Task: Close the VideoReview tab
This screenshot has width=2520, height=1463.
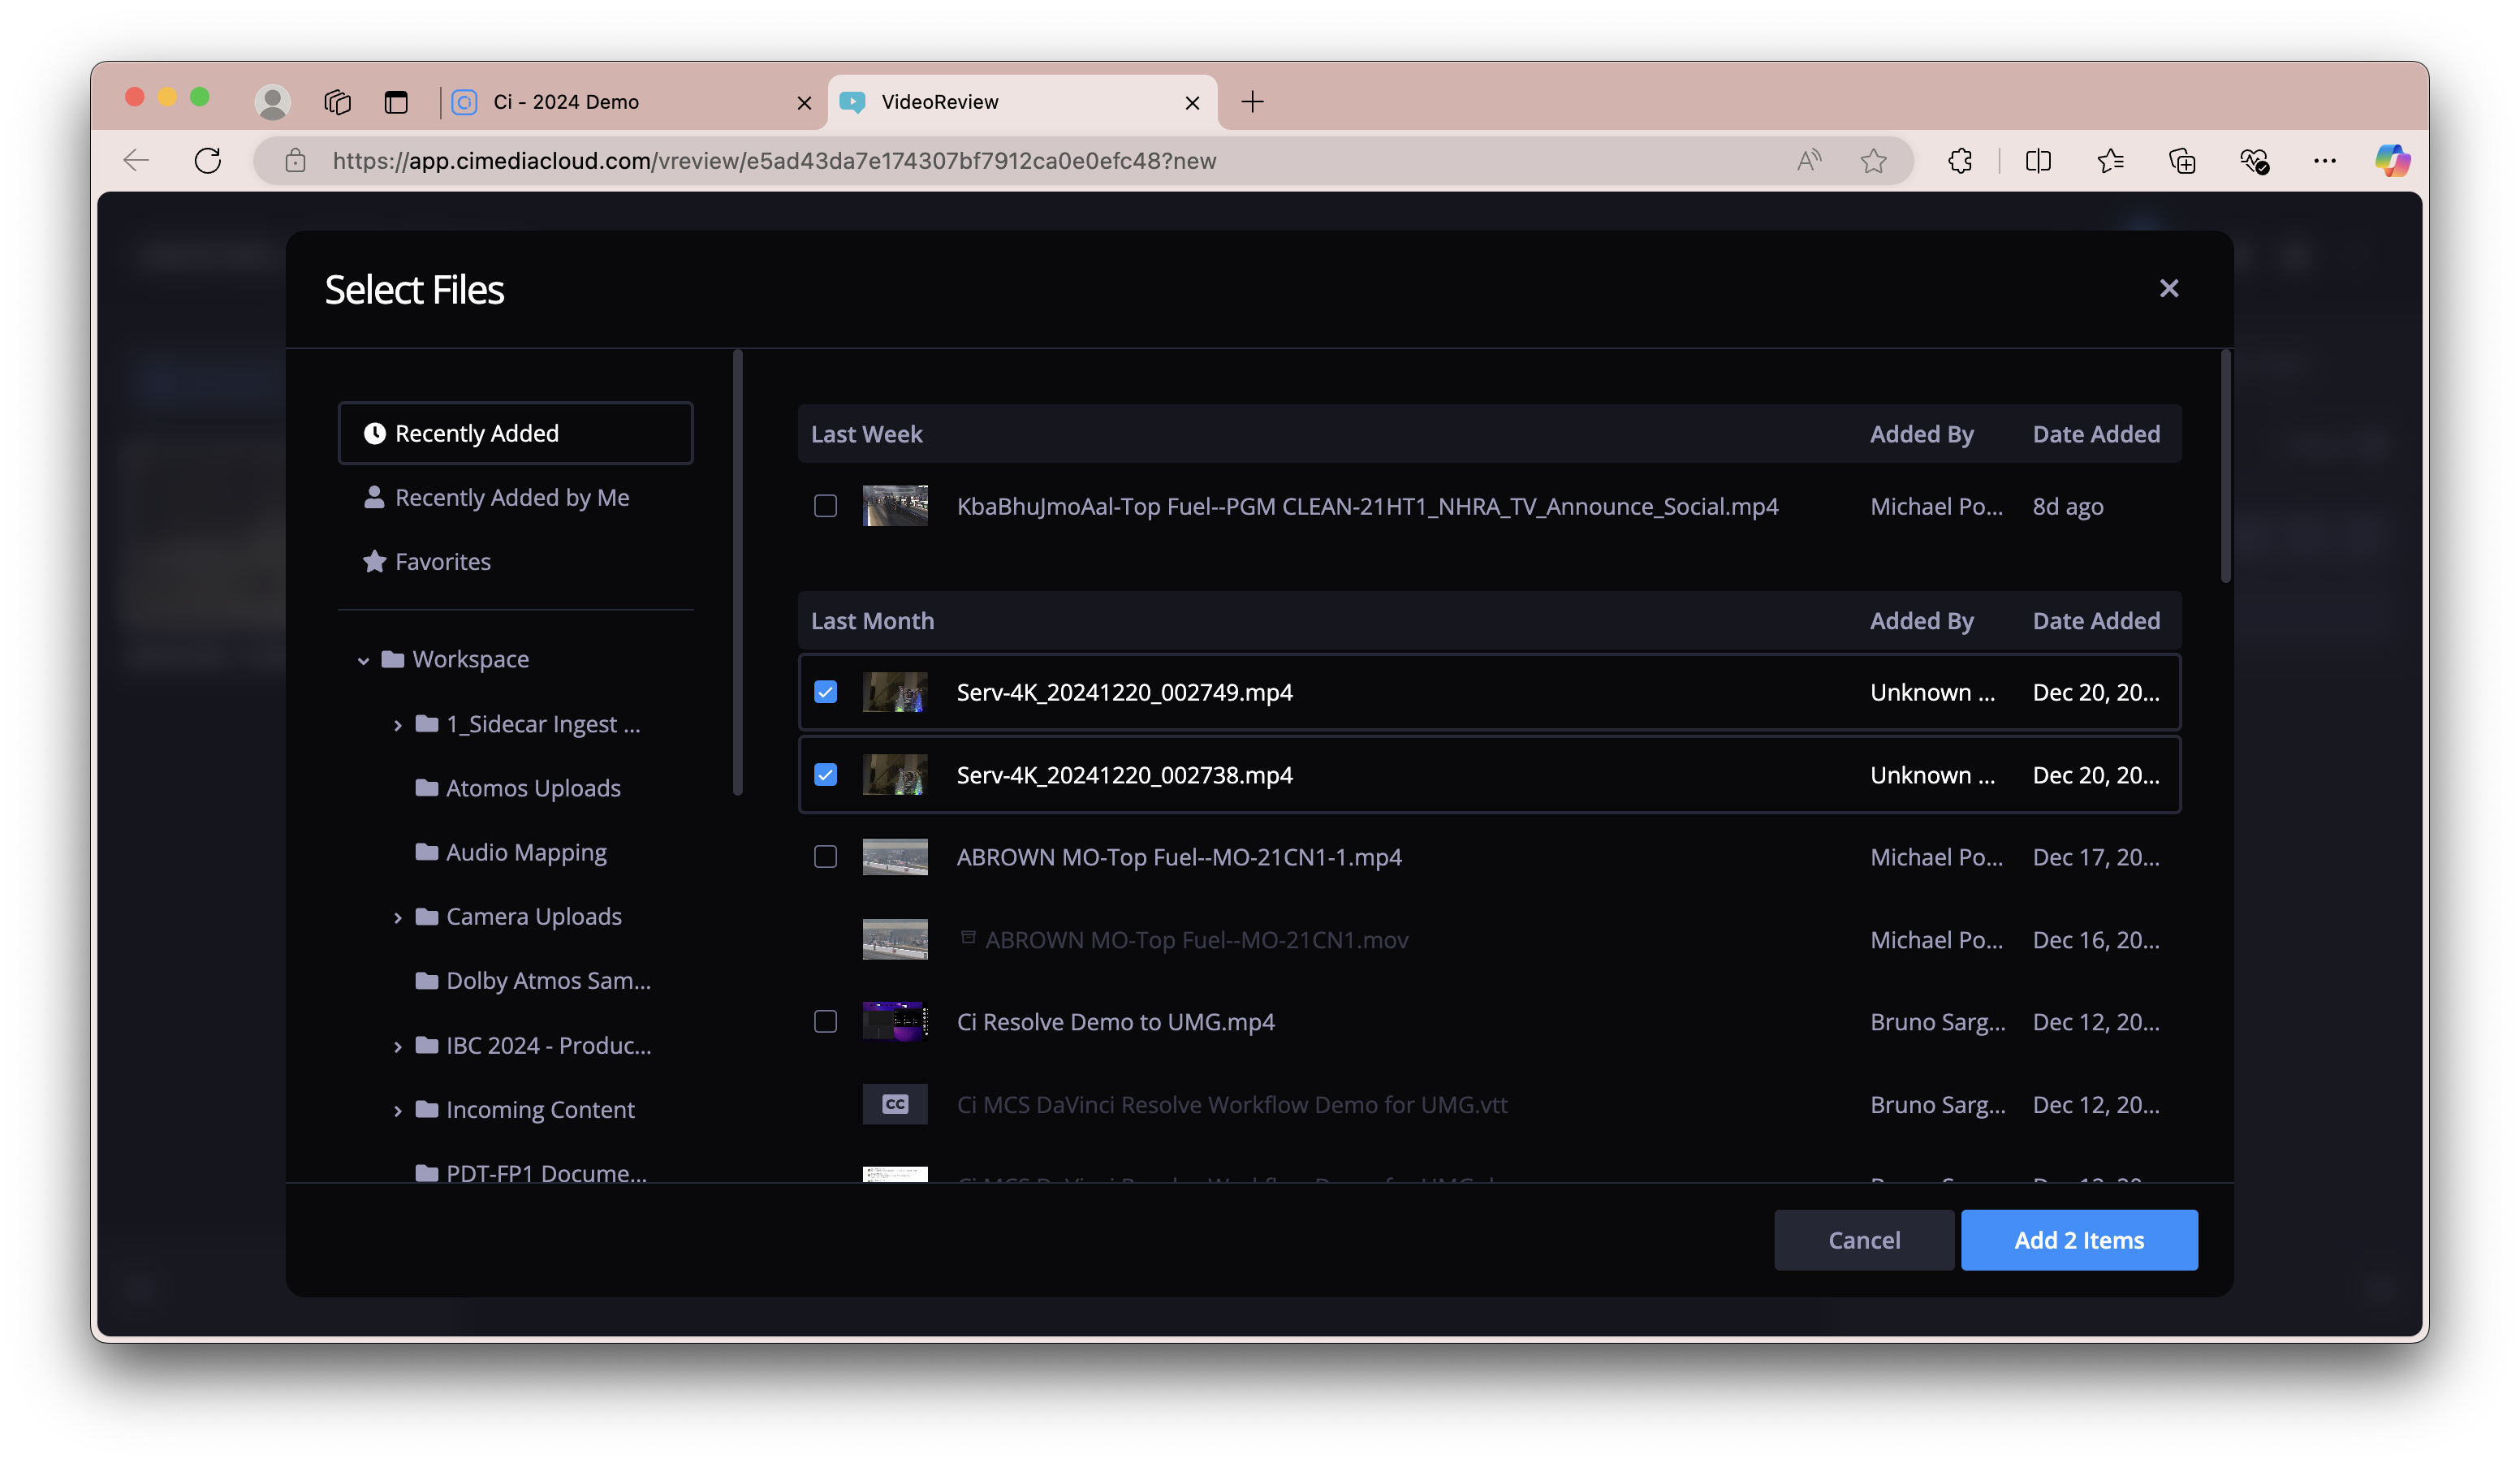Action: tap(1192, 103)
